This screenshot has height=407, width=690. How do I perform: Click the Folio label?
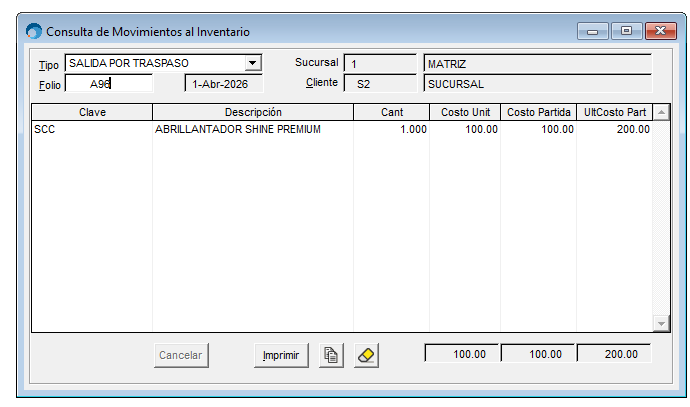tap(49, 85)
